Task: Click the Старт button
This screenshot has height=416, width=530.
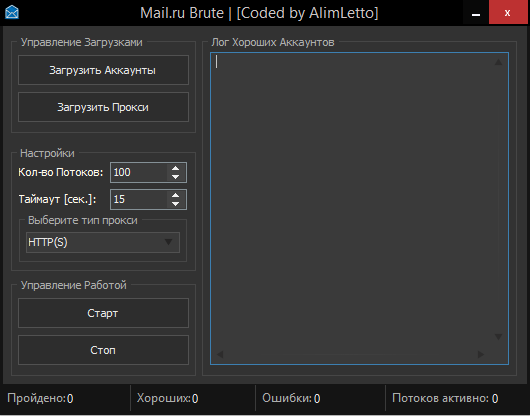Action: tap(103, 313)
